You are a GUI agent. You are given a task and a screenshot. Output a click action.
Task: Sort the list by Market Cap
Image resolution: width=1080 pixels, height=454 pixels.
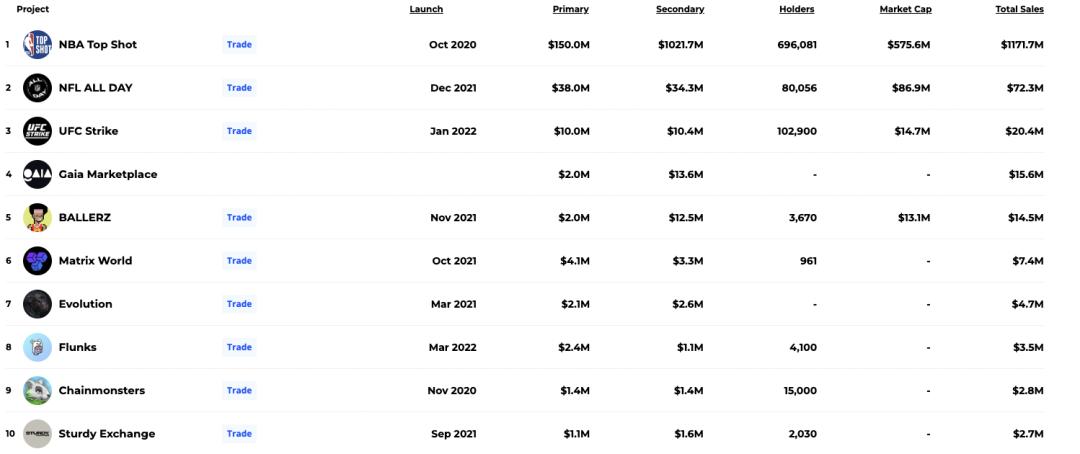pyautogui.click(x=905, y=9)
